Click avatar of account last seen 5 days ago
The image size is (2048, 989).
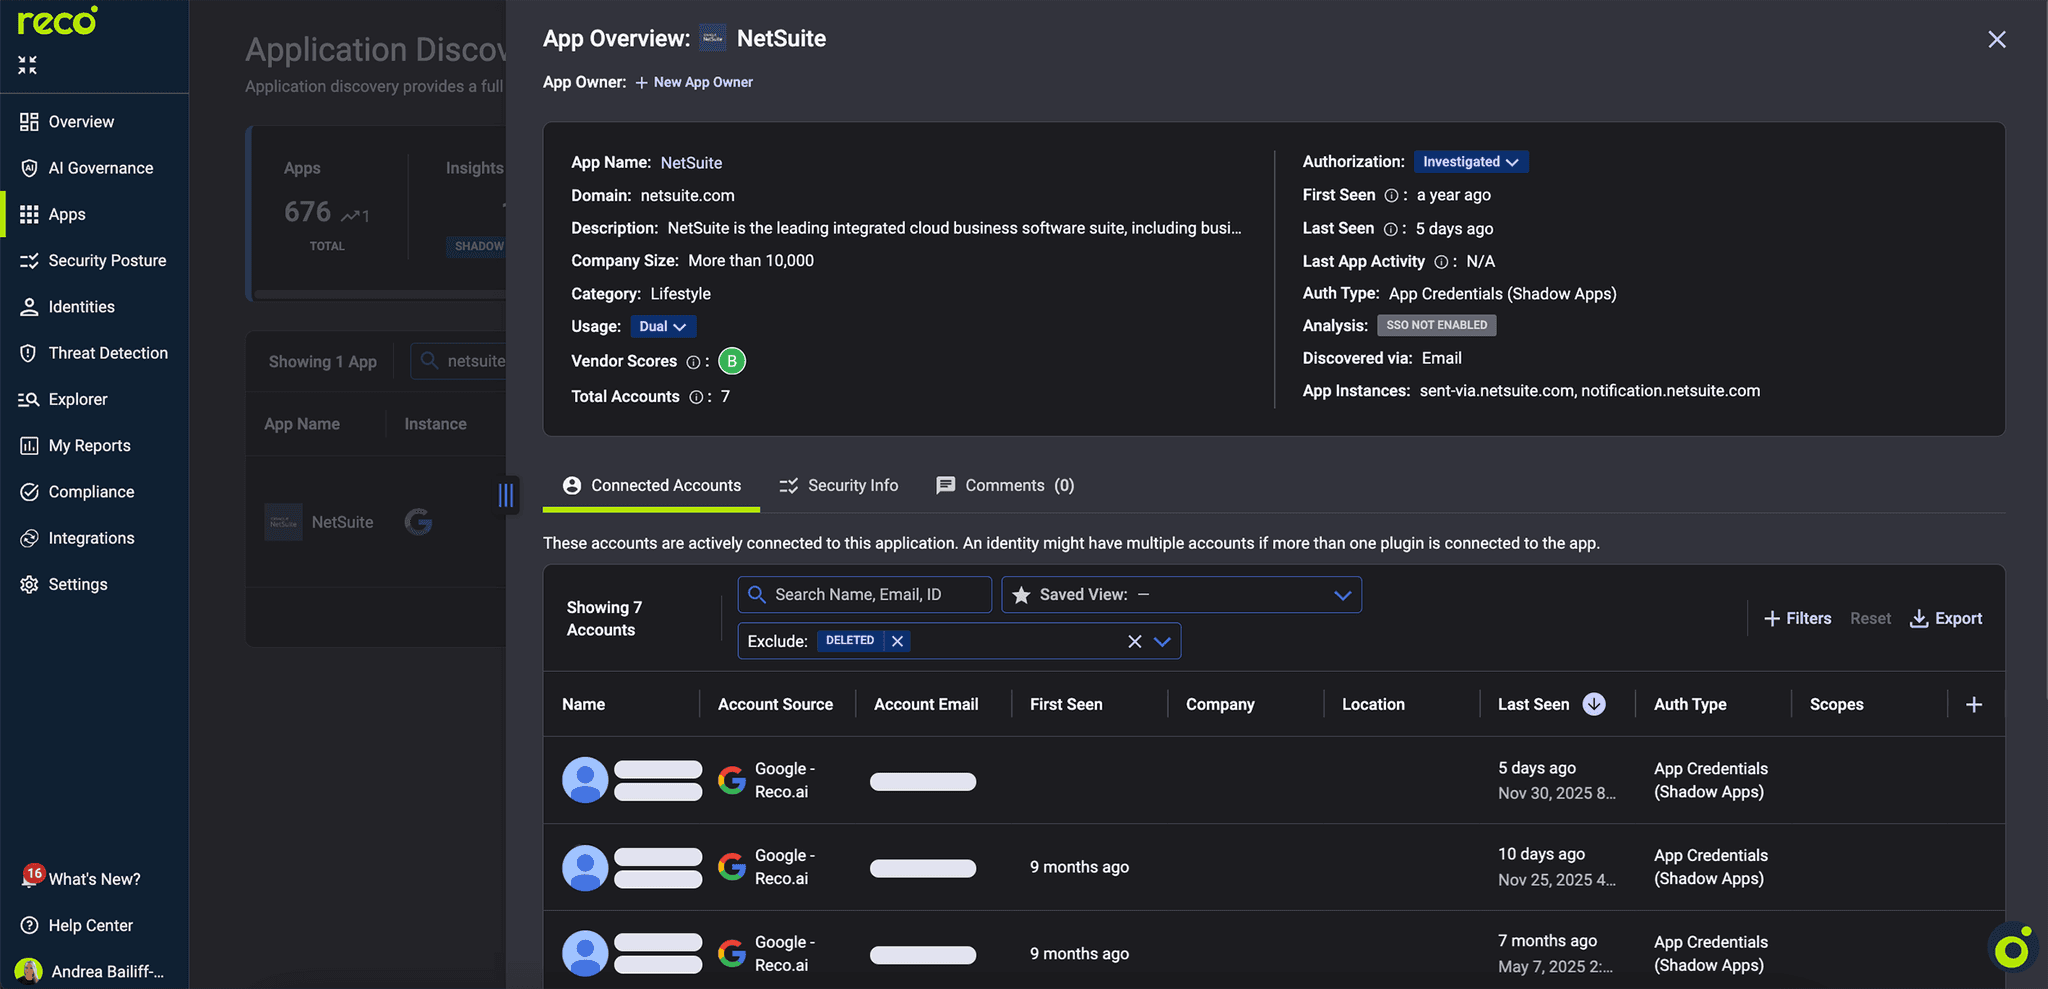click(x=585, y=780)
